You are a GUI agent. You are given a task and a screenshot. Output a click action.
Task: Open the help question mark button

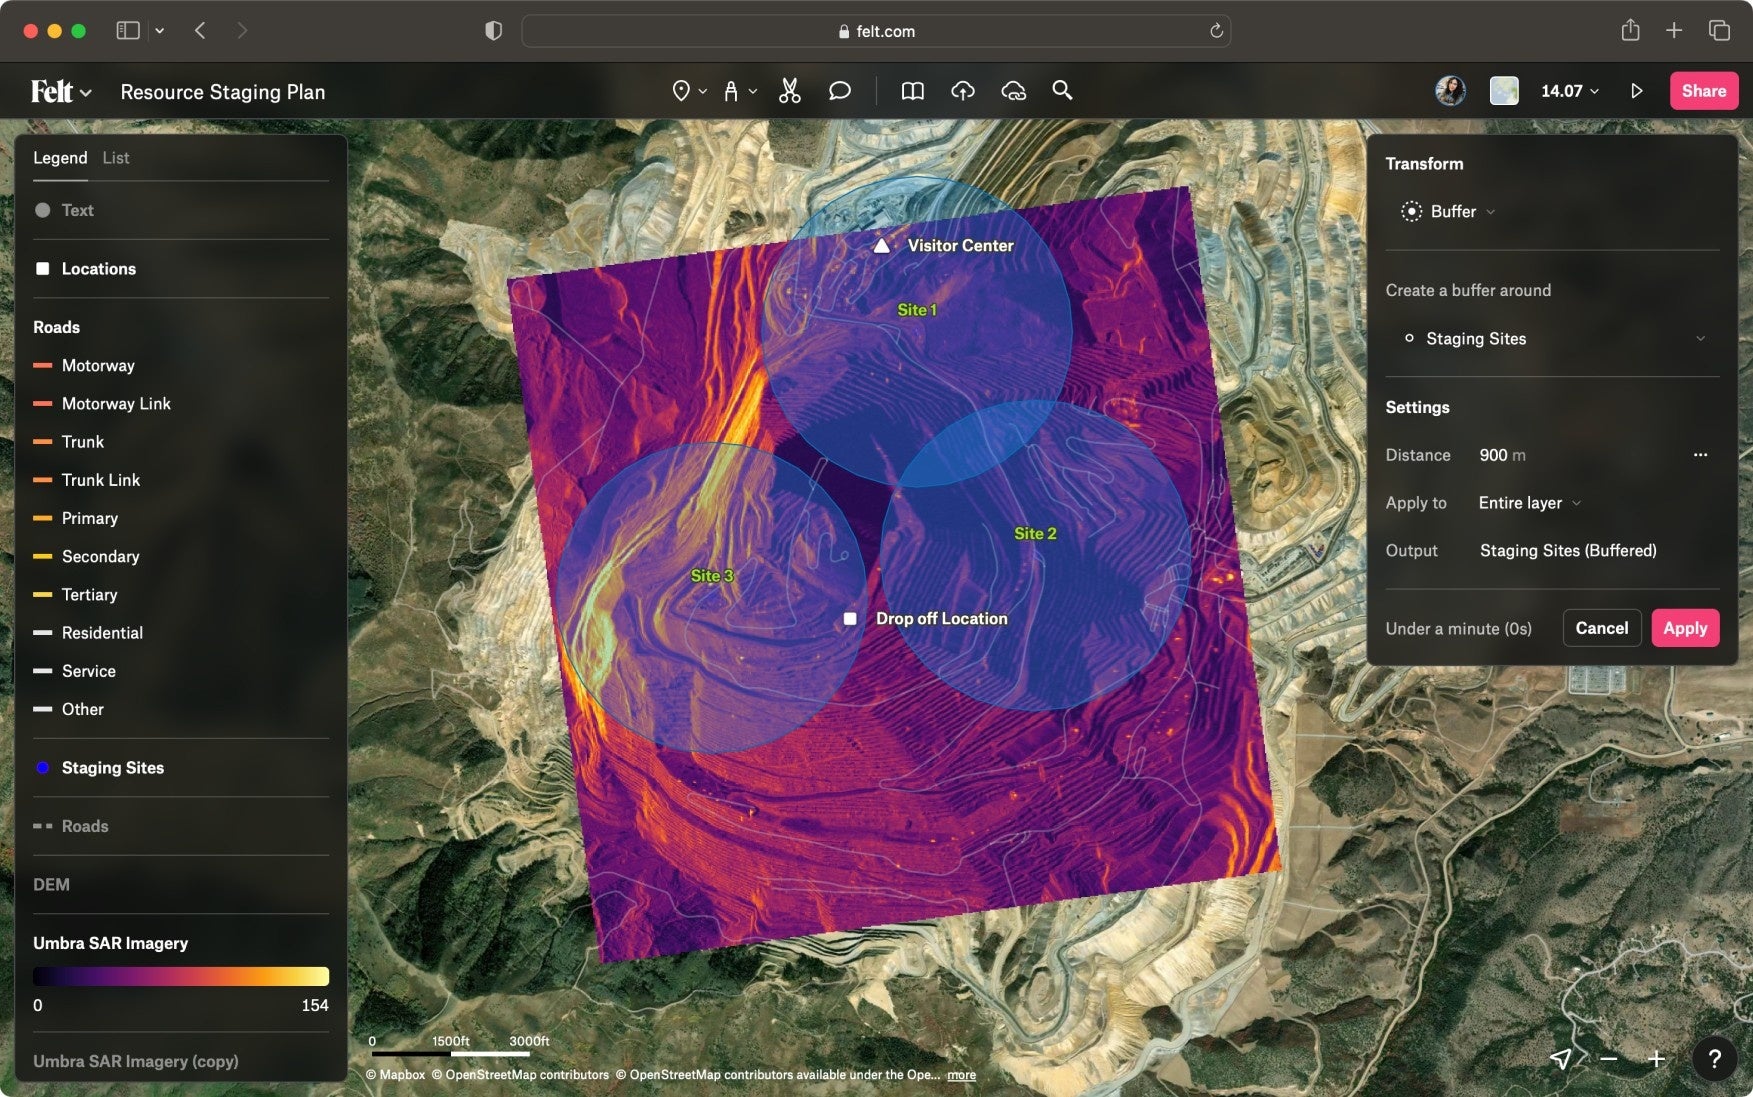click(1714, 1058)
